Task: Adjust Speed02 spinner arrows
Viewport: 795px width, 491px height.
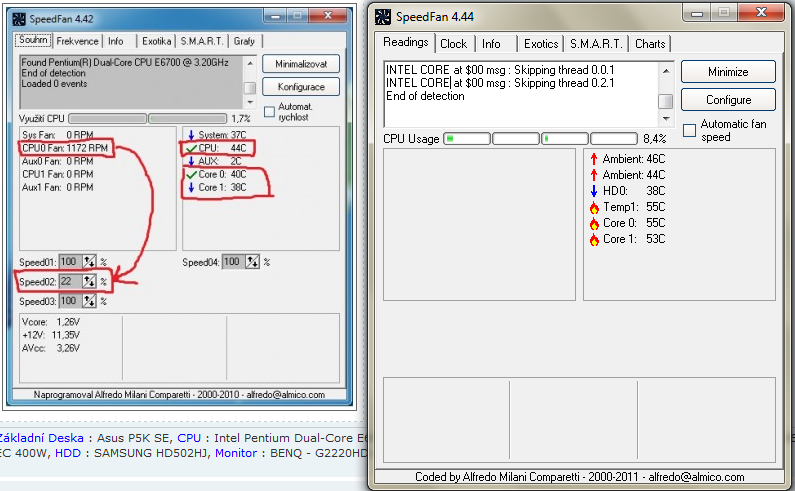Action: pos(89,282)
